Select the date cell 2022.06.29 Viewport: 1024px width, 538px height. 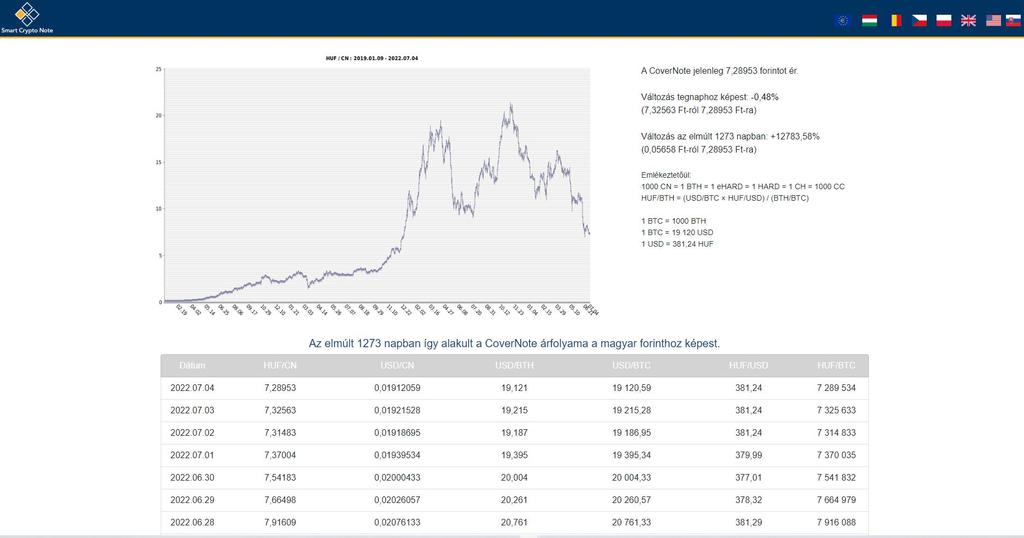pos(192,500)
